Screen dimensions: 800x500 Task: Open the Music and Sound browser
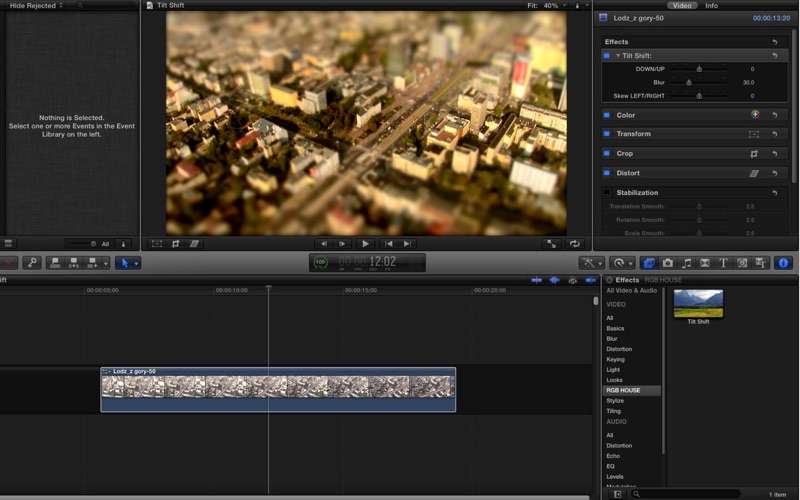click(x=686, y=263)
